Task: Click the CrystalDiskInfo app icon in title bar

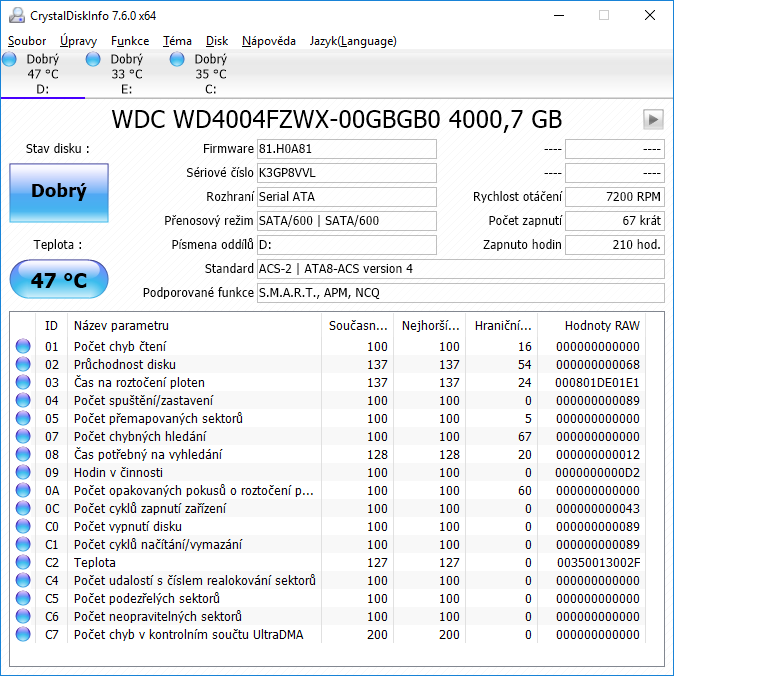Action: tap(17, 16)
